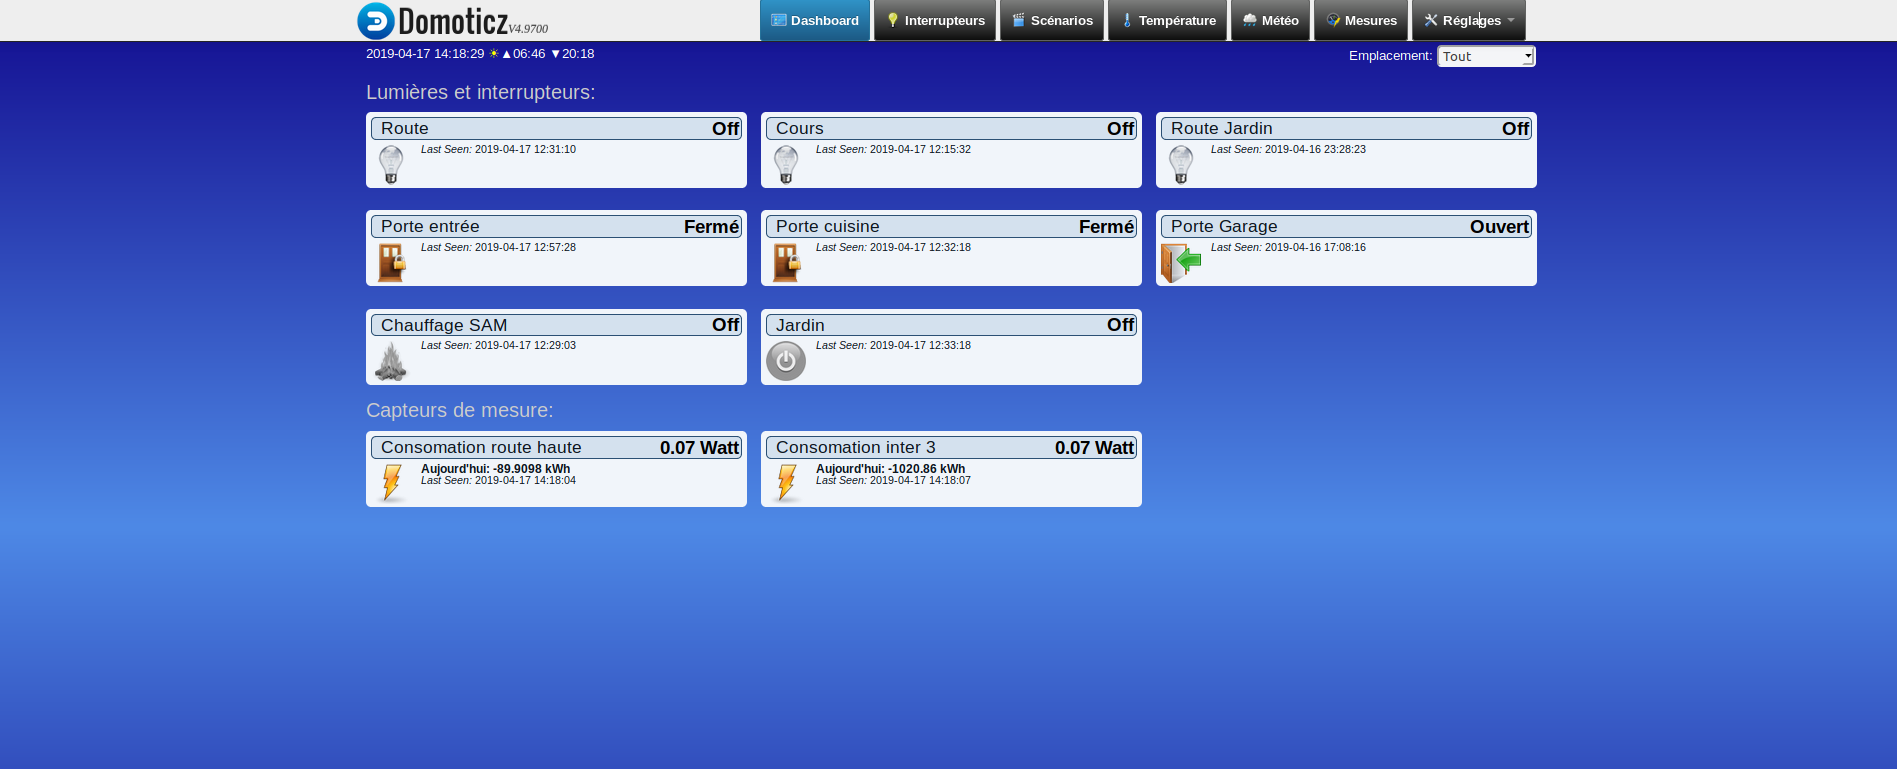
Task: Click the Route card title
Action: click(405, 128)
